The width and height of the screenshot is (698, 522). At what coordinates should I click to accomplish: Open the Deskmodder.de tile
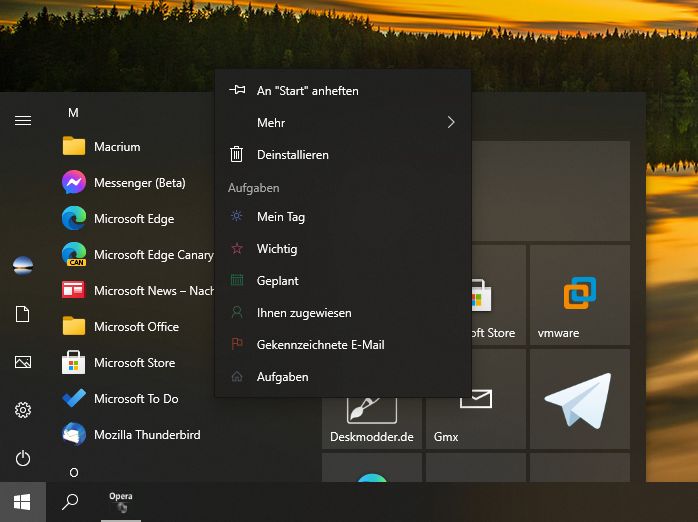point(372,423)
